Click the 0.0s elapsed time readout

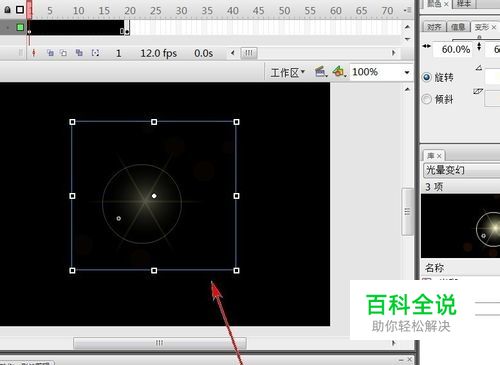204,53
